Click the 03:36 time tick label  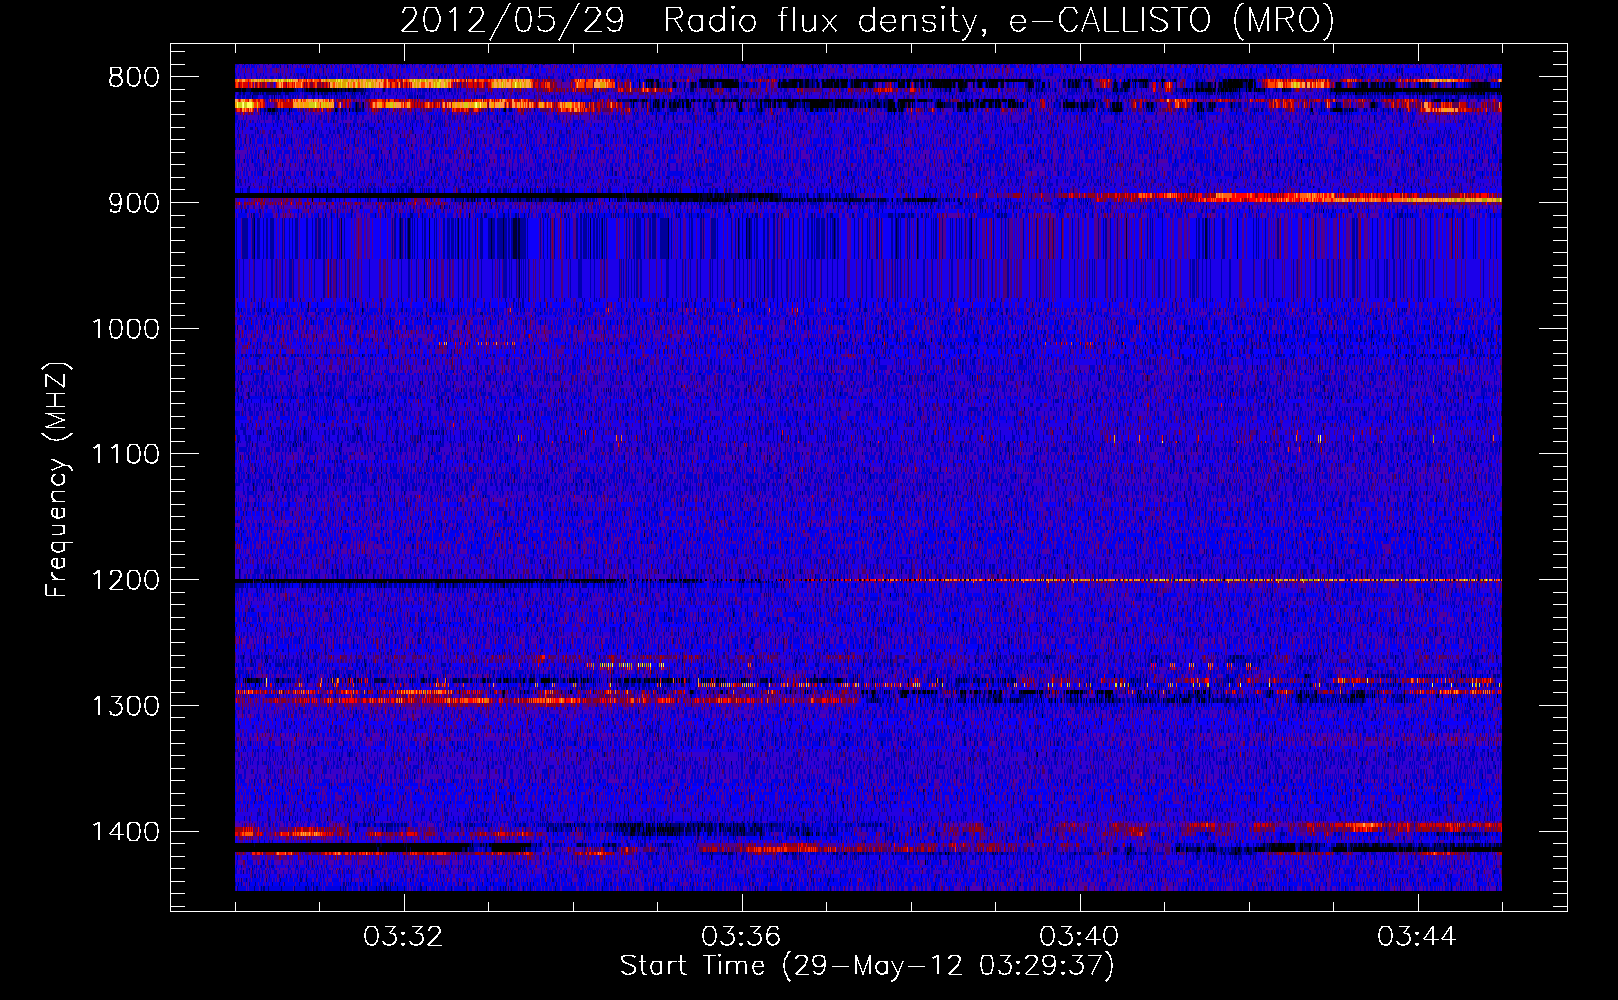pos(741,937)
